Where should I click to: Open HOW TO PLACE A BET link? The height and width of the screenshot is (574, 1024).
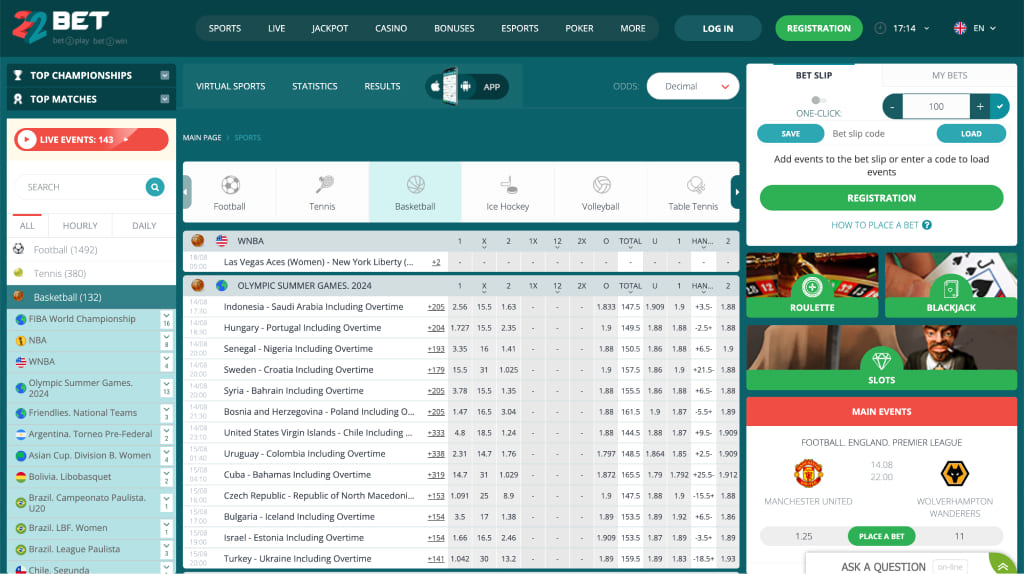tap(874, 225)
